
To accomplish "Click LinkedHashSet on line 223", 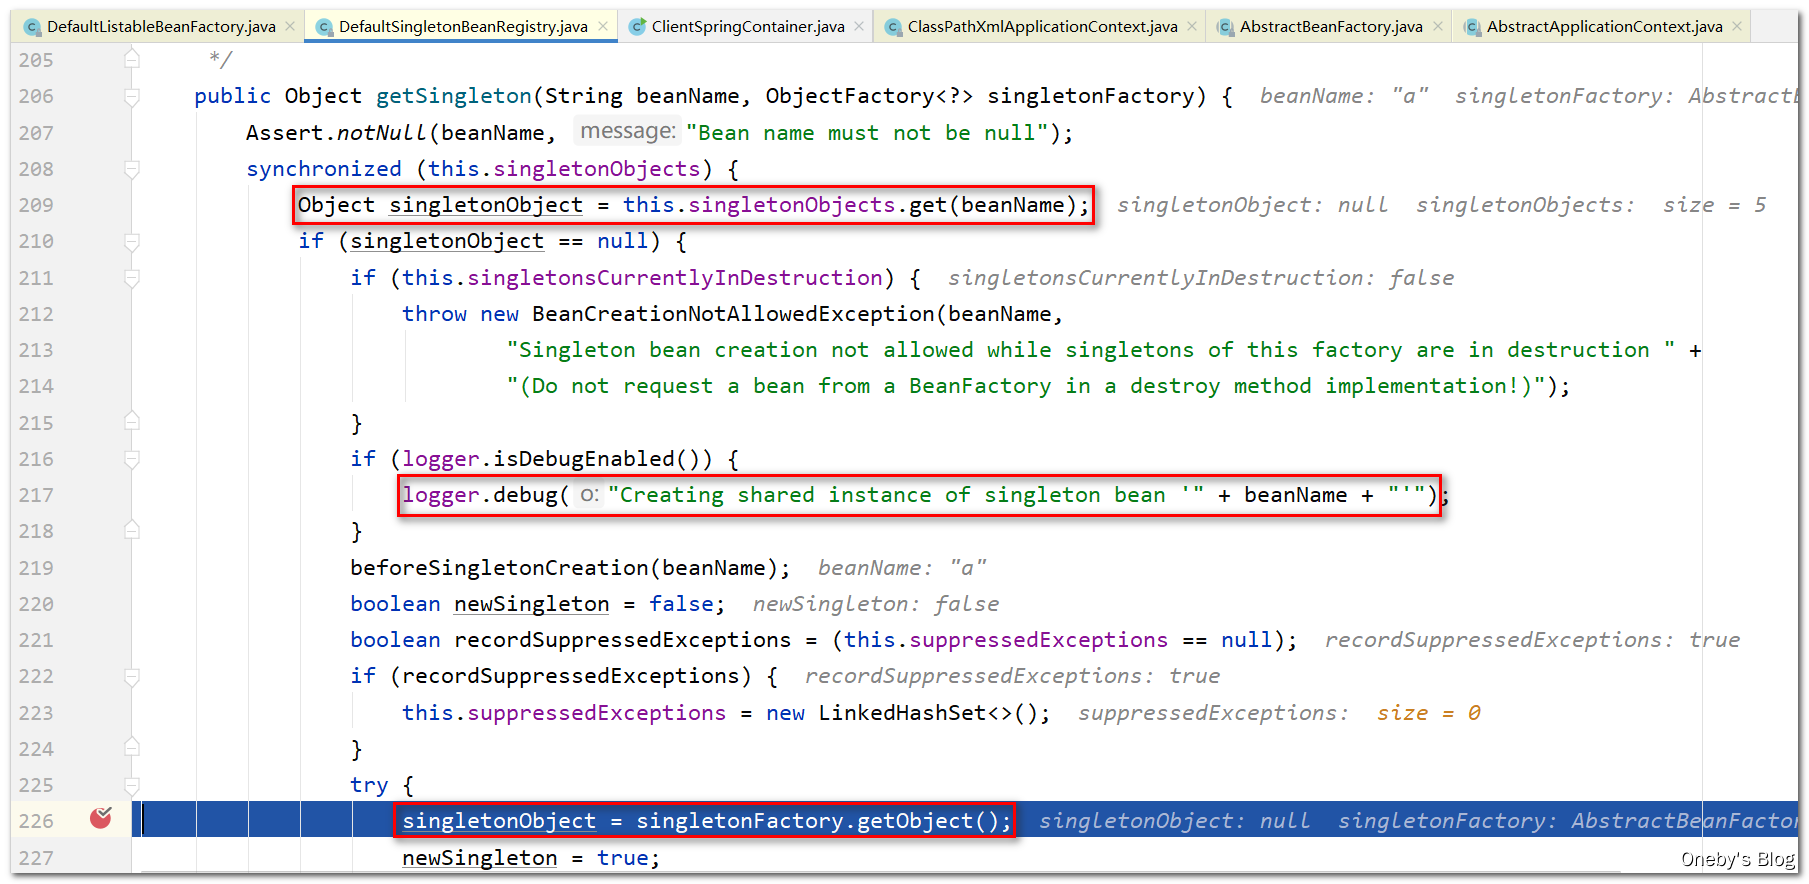I will 902,713.
